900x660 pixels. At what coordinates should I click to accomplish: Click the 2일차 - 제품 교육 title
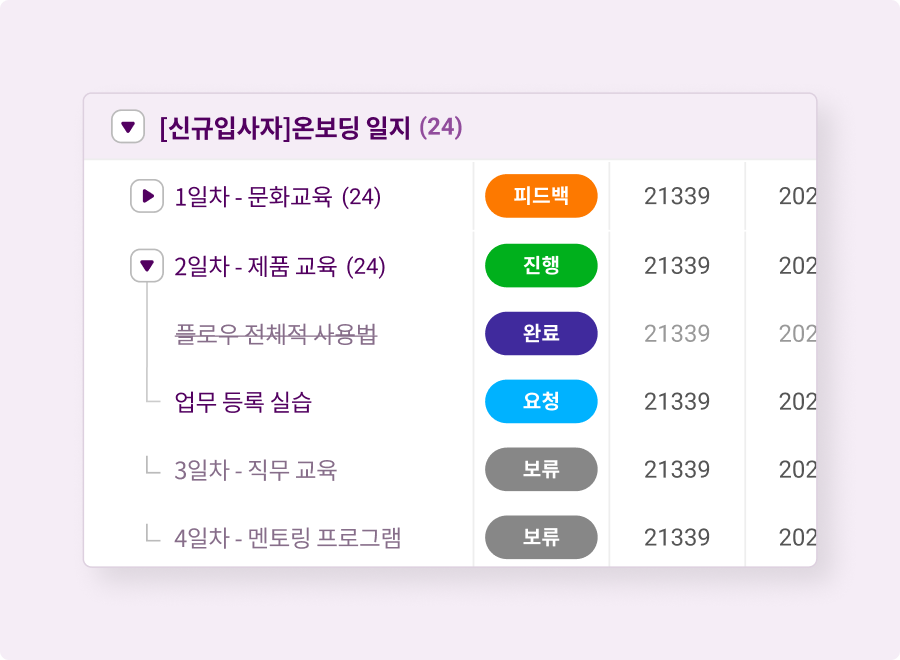pyautogui.click(x=279, y=266)
